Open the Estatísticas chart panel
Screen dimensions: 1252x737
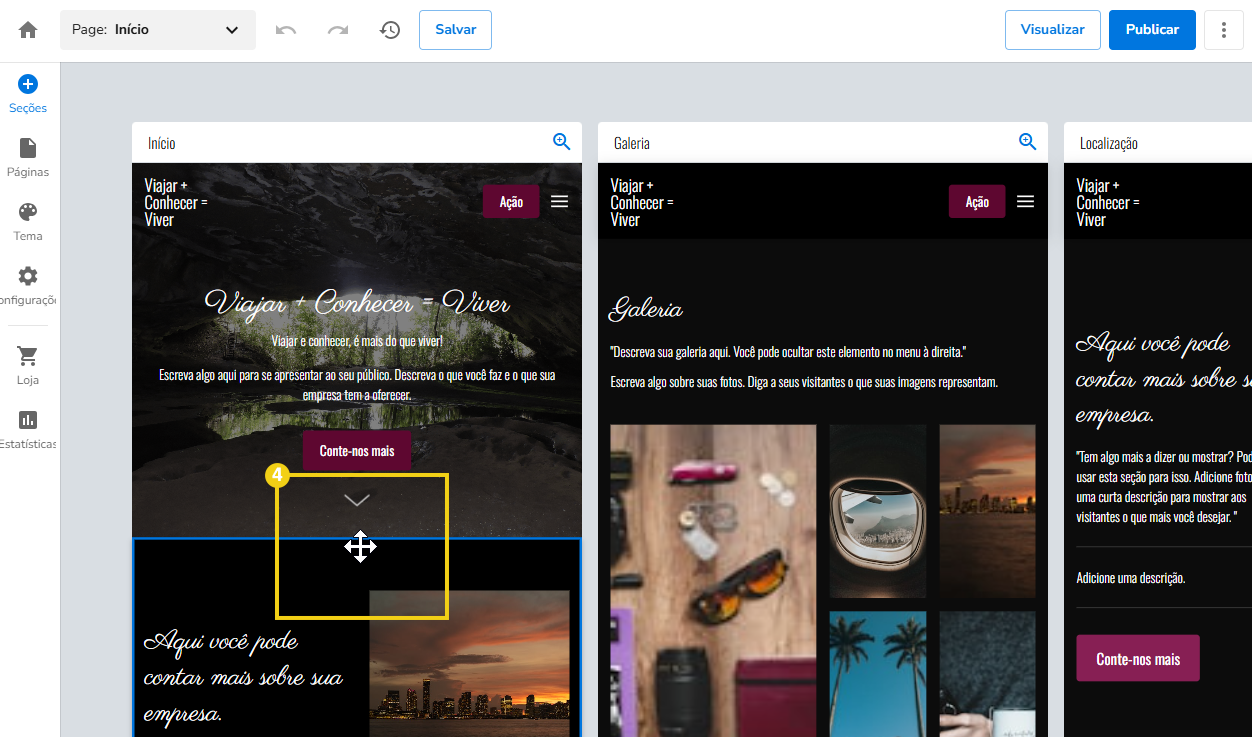point(28,430)
